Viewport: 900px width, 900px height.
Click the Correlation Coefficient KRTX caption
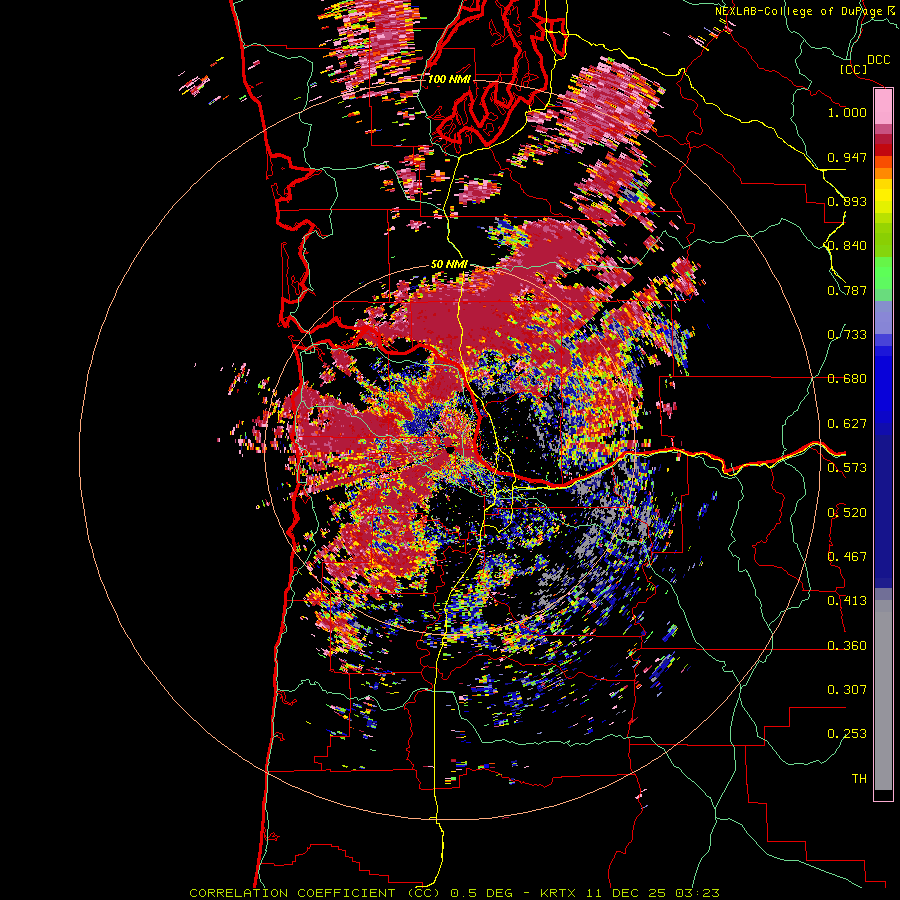(454, 893)
